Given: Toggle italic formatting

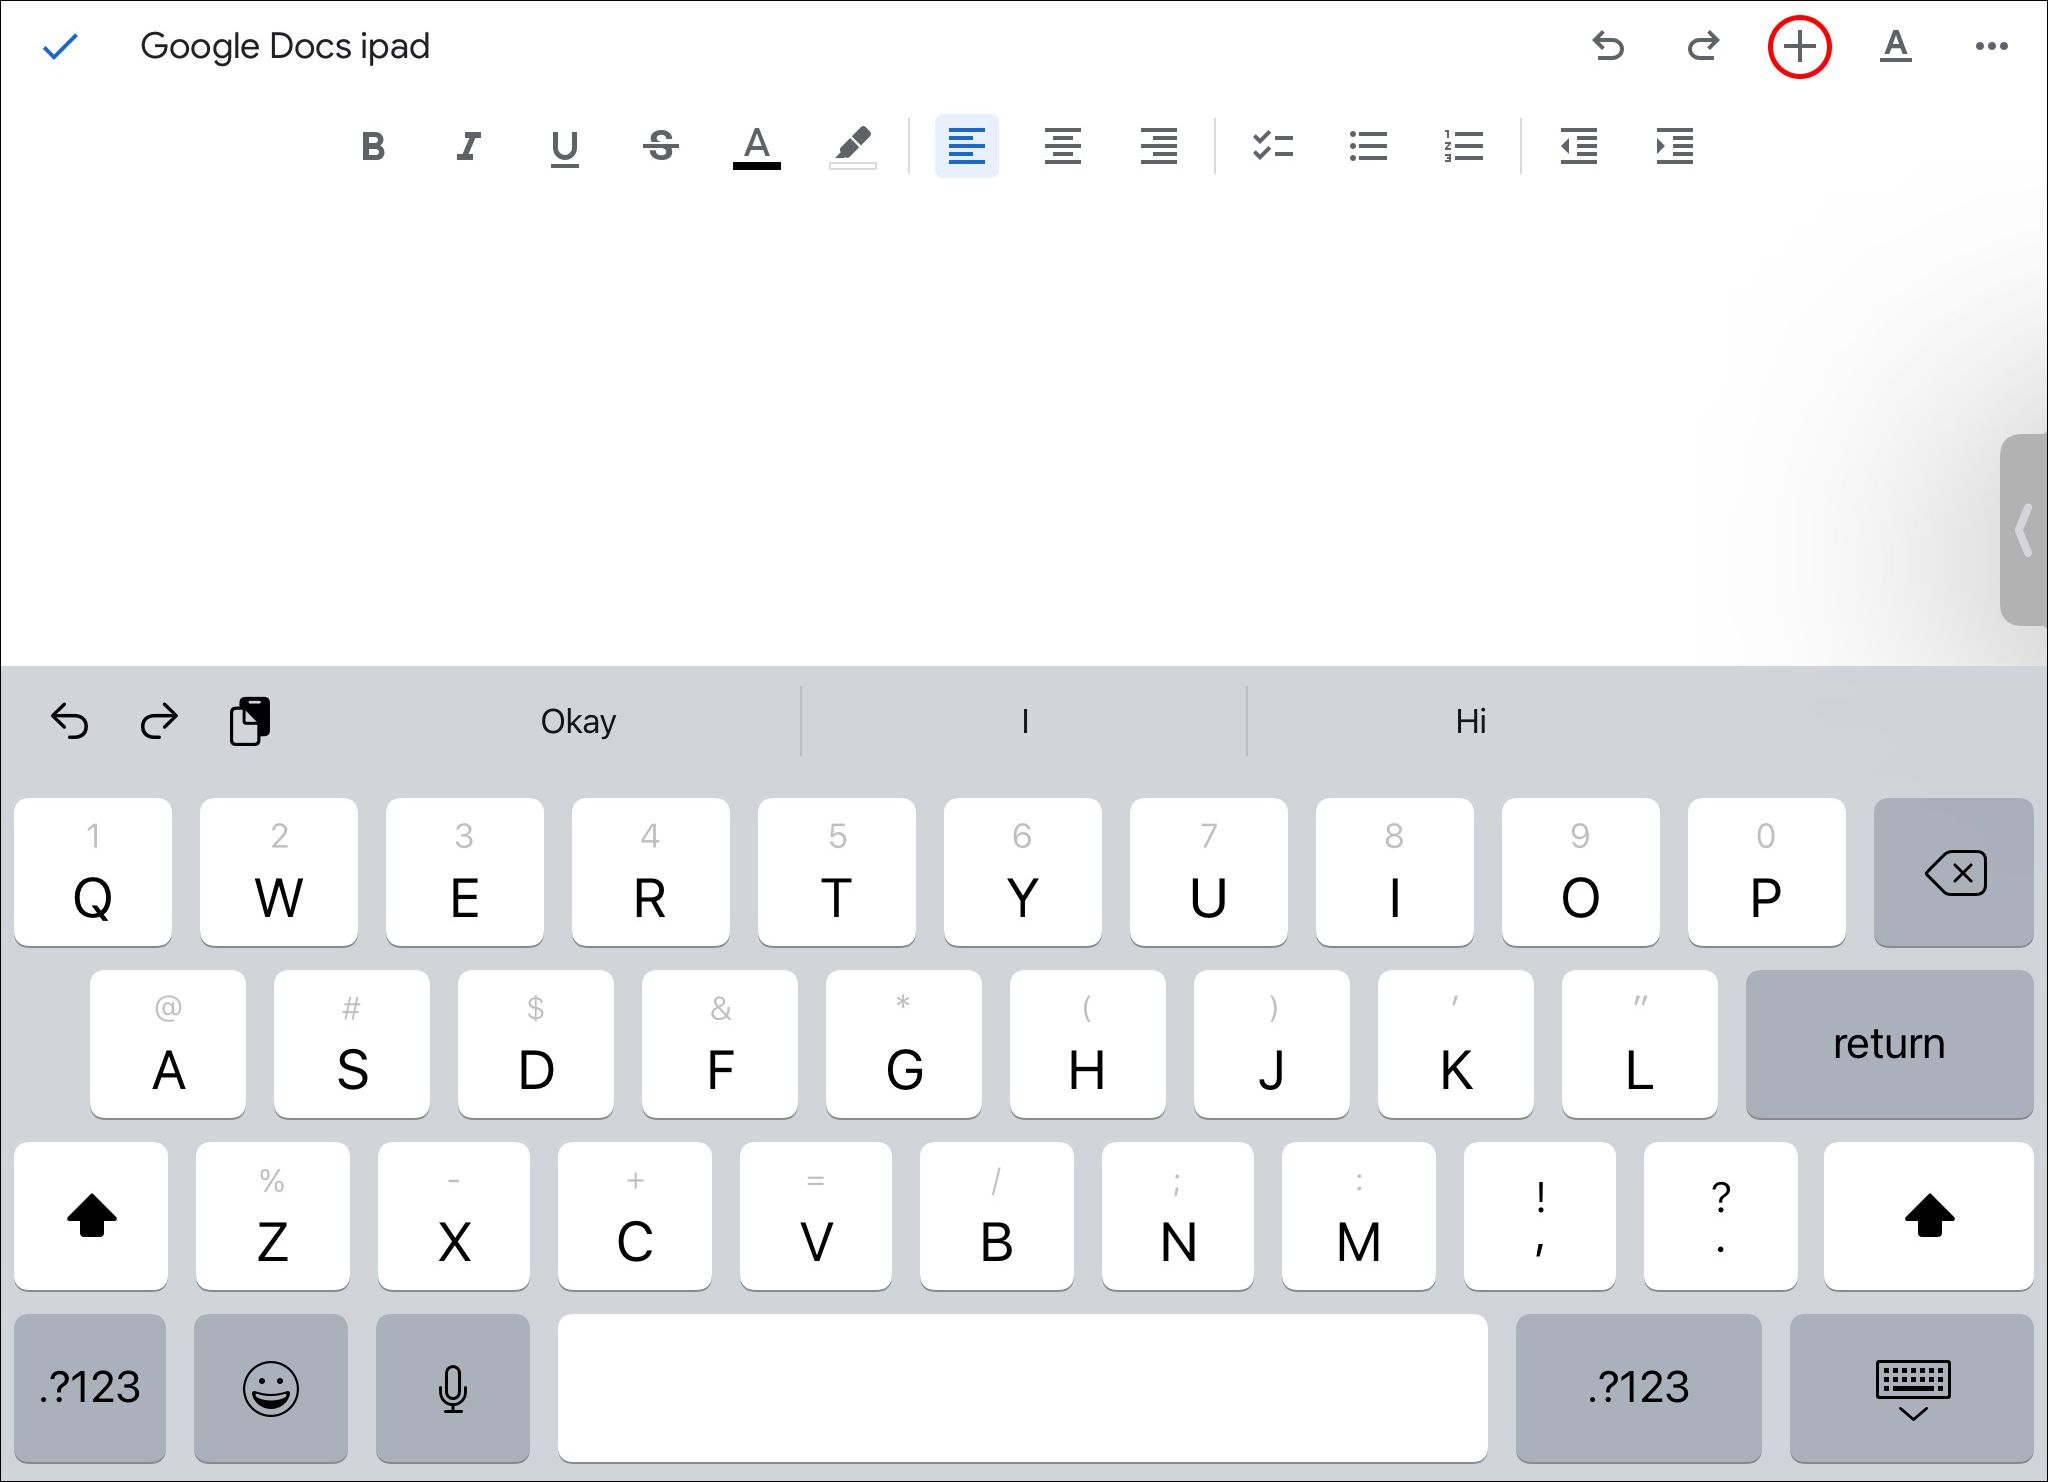Looking at the screenshot, I should coord(468,147).
